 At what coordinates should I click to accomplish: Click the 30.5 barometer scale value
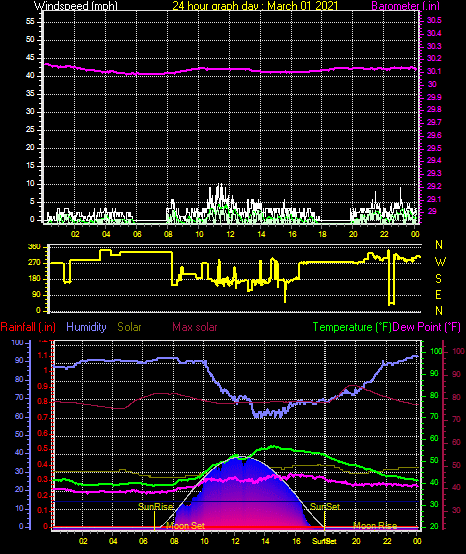click(434, 20)
